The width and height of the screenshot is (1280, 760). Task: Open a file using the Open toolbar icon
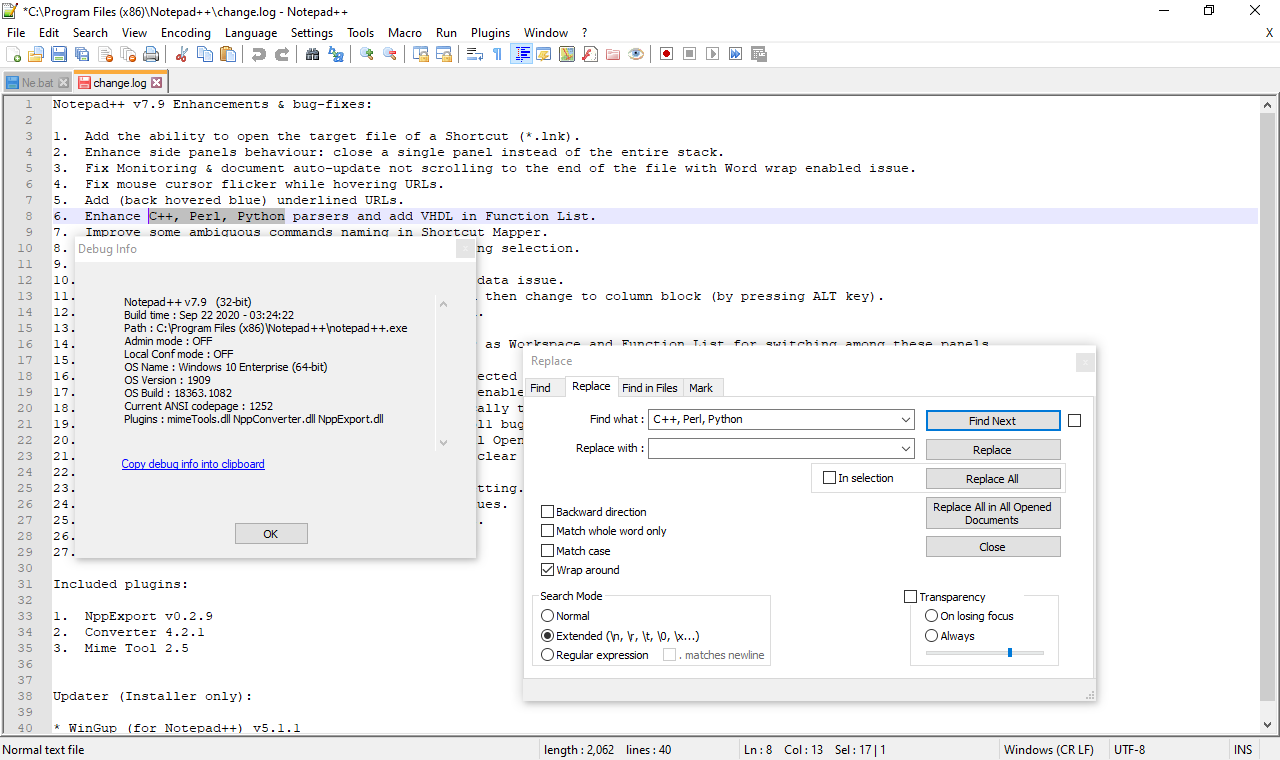36,54
